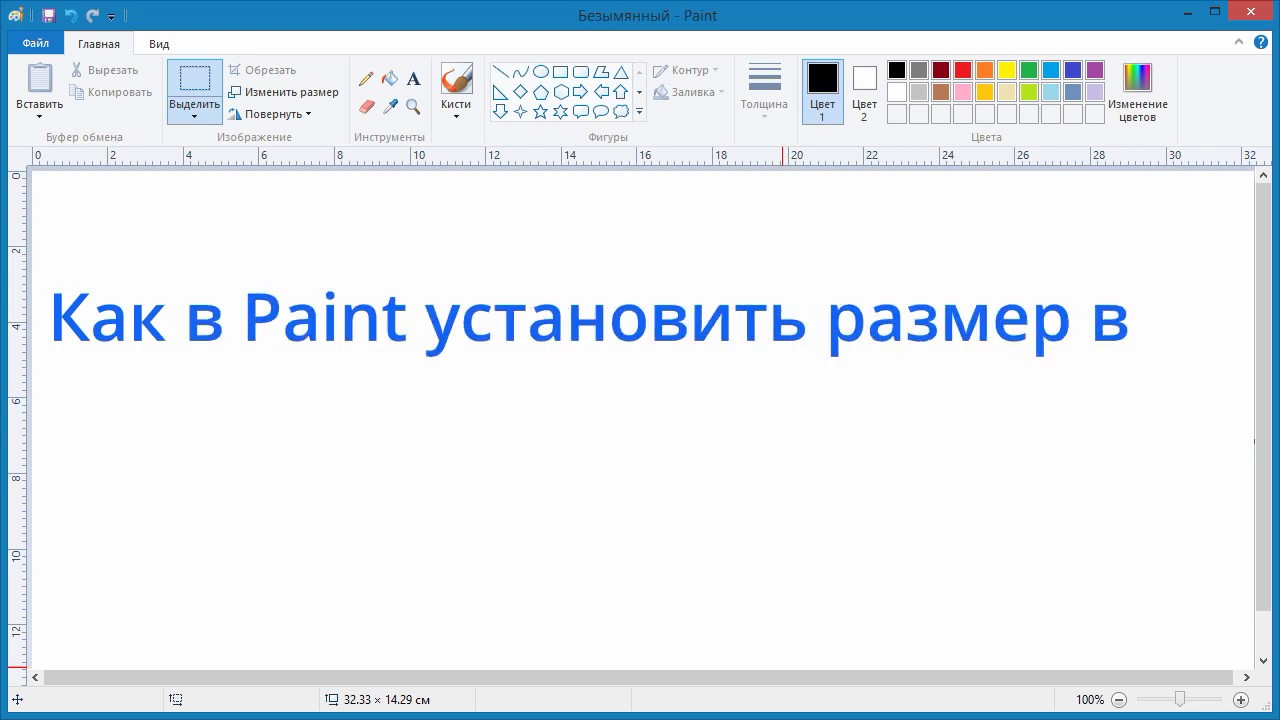Open Customize Quick Access Toolbar dropdown
Screen dimensions: 1280x720
(111, 17)
